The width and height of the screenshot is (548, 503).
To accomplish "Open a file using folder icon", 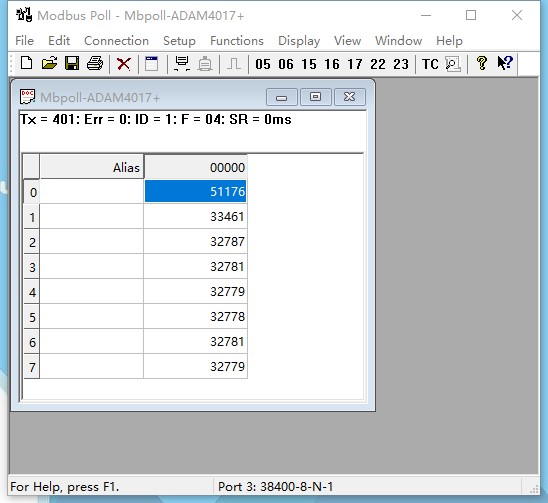I will click(49, 64).
